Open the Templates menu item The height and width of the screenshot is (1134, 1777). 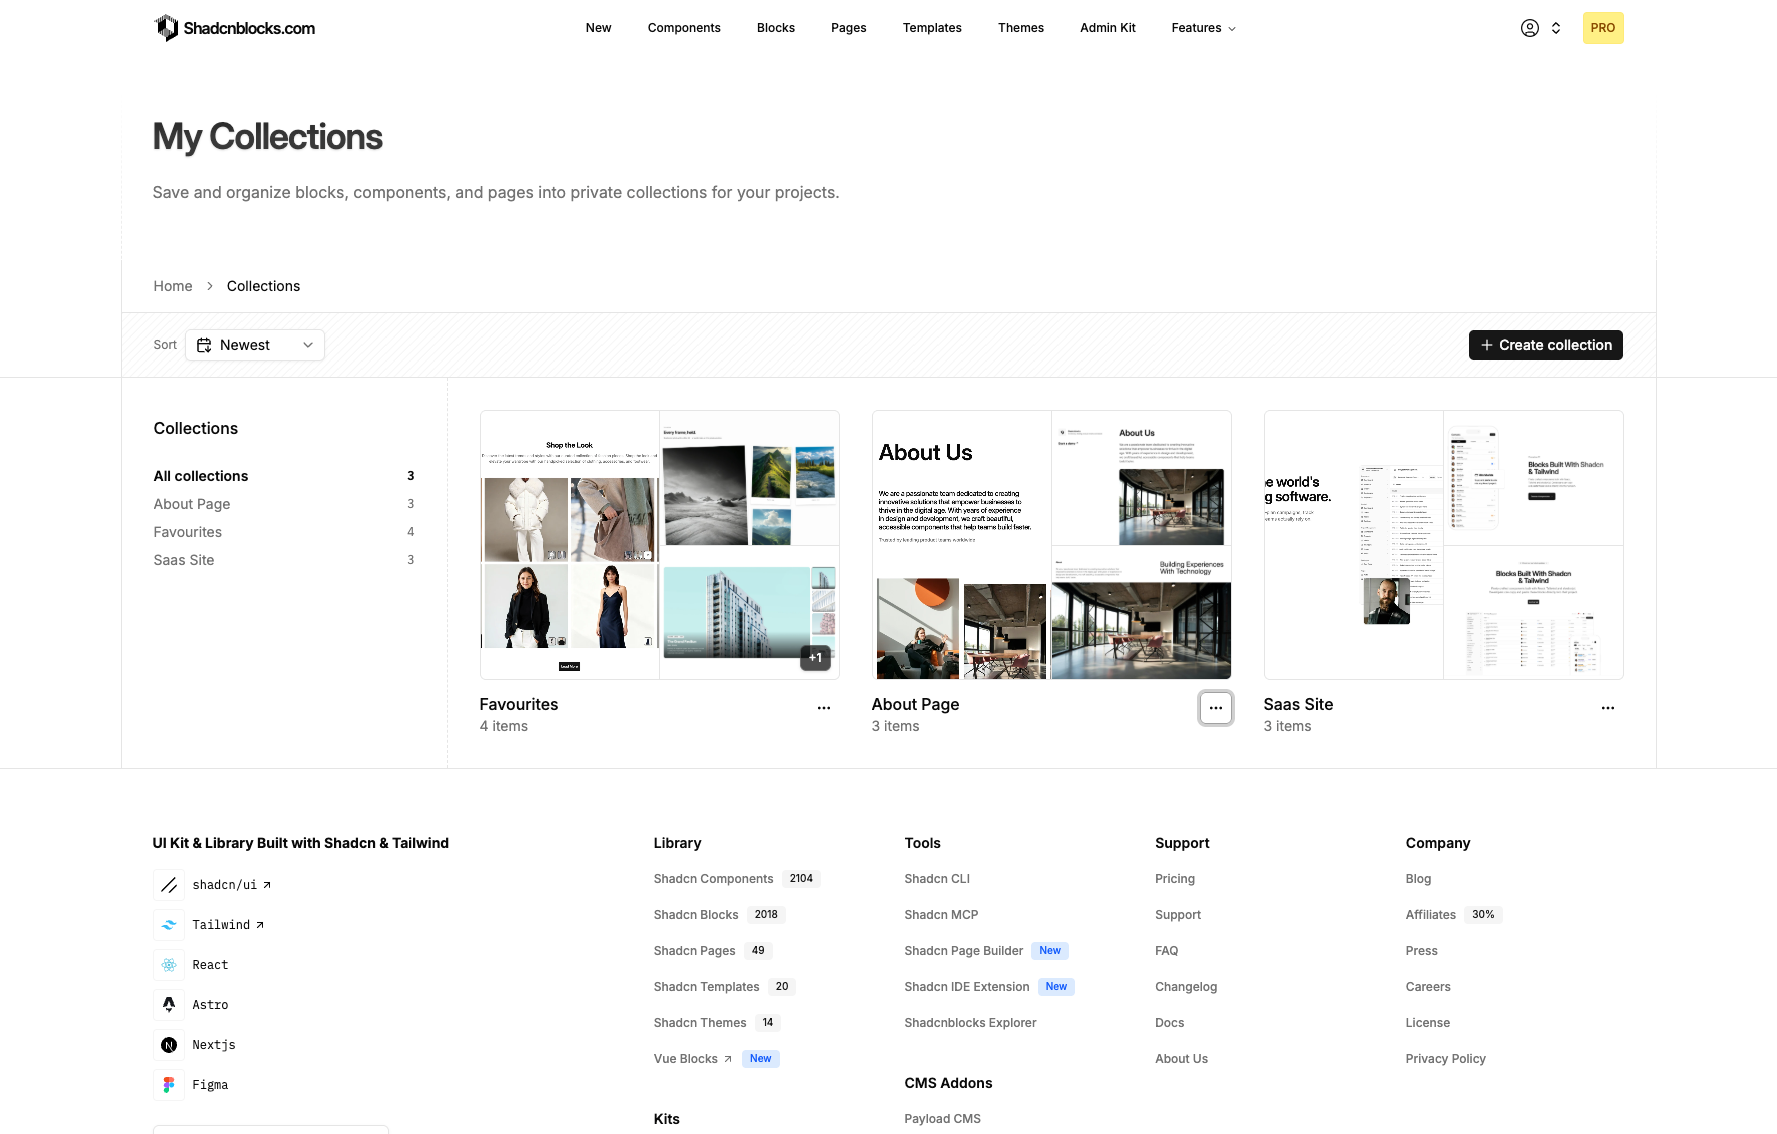coord(932,28)
